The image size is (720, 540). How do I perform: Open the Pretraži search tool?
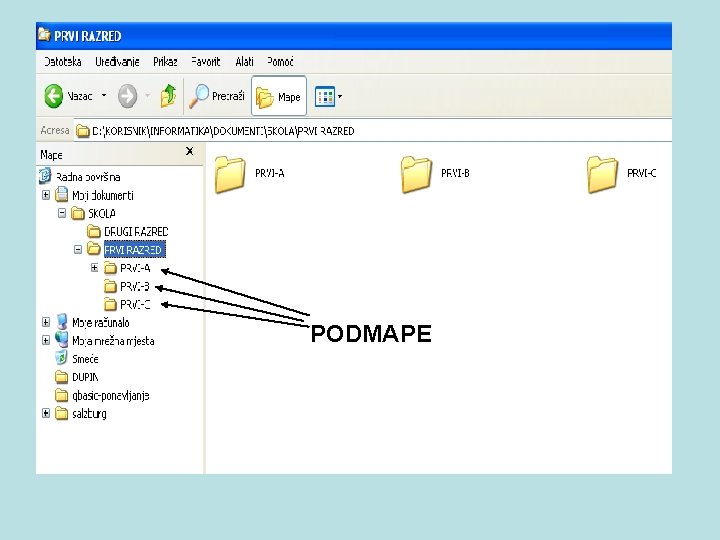coord(217,96)
